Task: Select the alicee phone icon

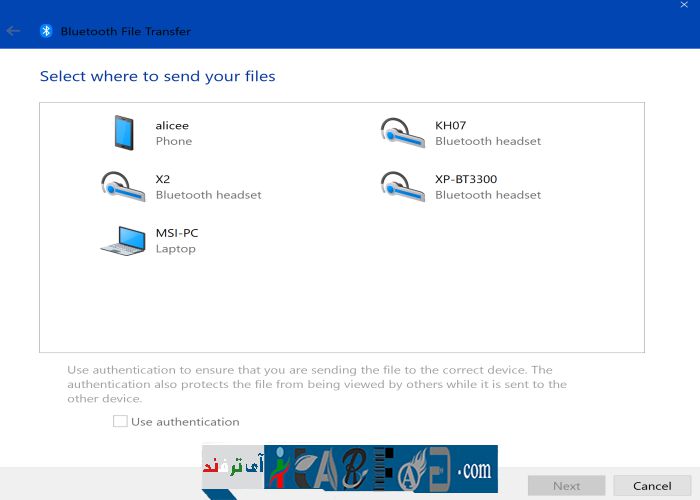Action: click(x=123, y=132)
